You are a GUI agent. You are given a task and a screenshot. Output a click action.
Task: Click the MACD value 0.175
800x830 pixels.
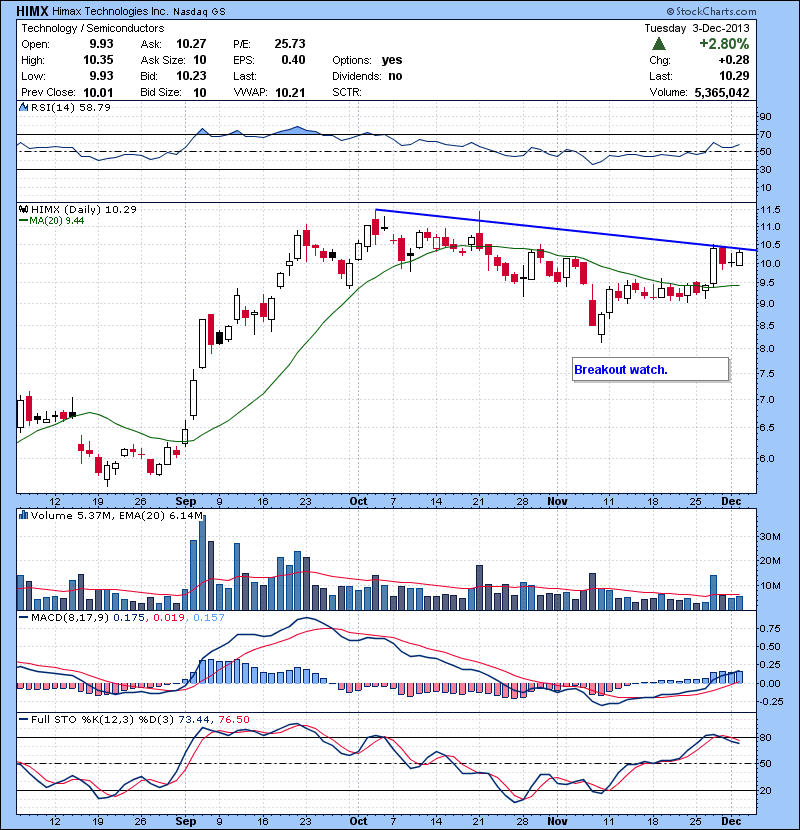[129, 617]
